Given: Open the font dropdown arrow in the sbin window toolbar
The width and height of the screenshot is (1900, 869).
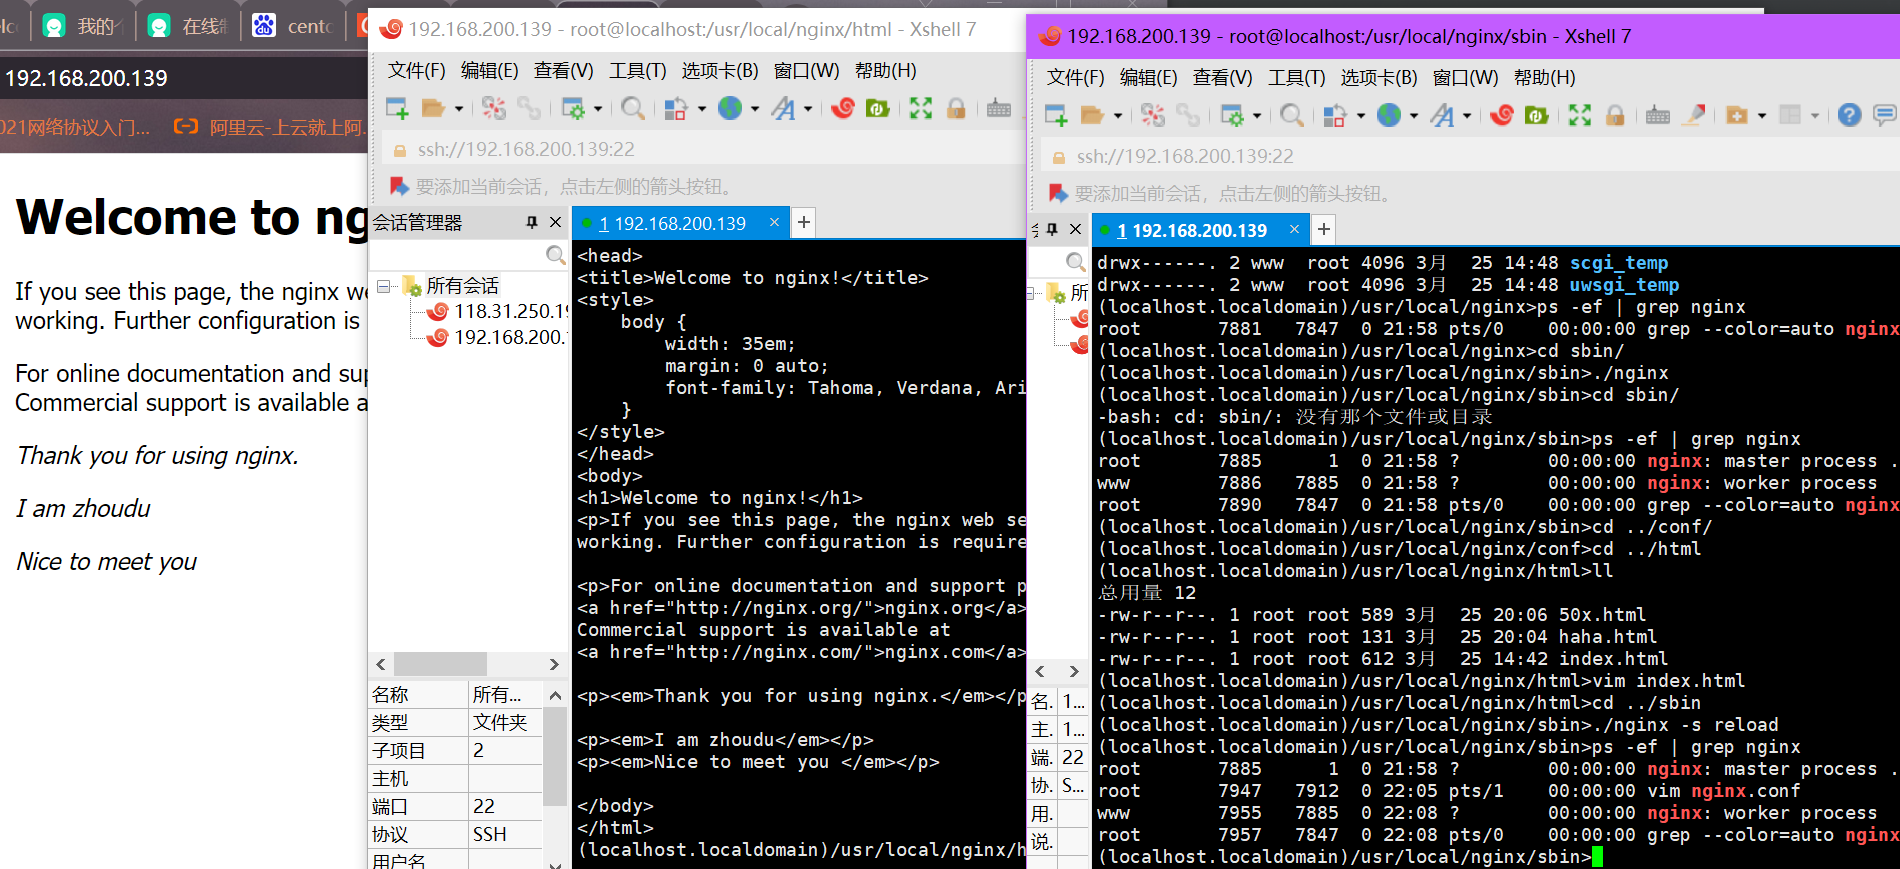Looking at the screenshot, I should 1467,116.
